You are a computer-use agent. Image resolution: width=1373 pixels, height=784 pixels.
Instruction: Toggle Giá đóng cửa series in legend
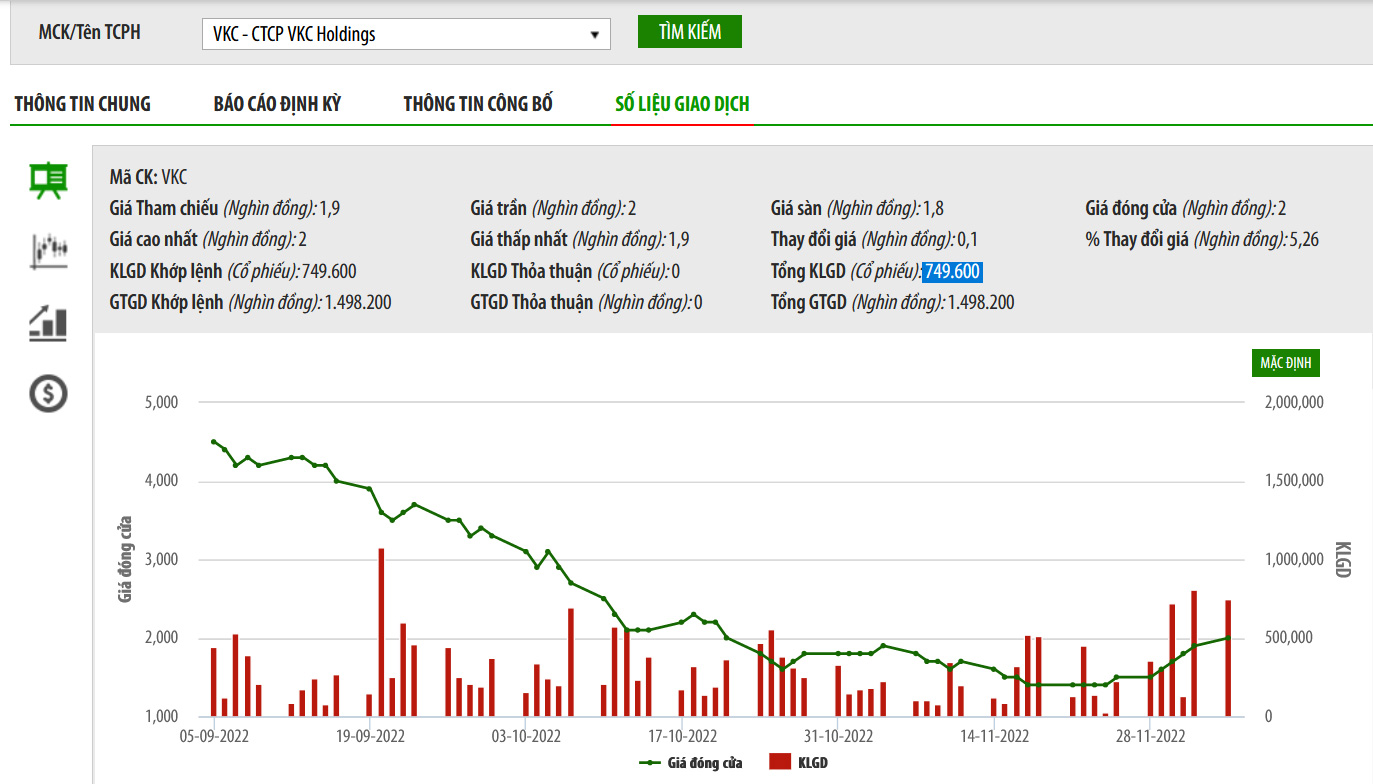[x=707, y=763]
